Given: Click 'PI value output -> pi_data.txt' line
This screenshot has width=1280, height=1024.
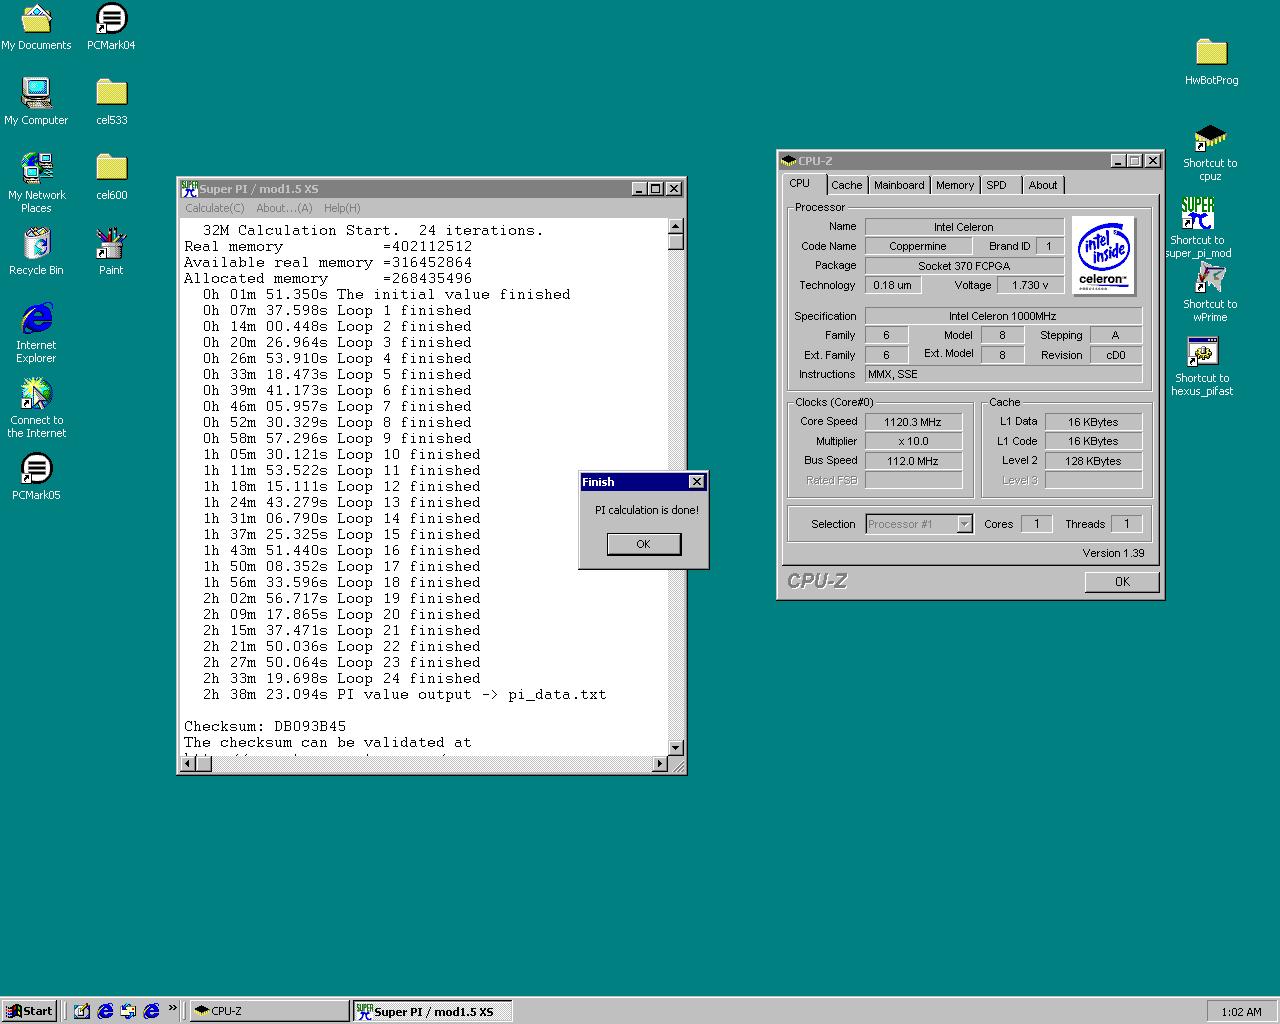Looking at the screenshot, I should pyautogui.click(x=404, y=694).
